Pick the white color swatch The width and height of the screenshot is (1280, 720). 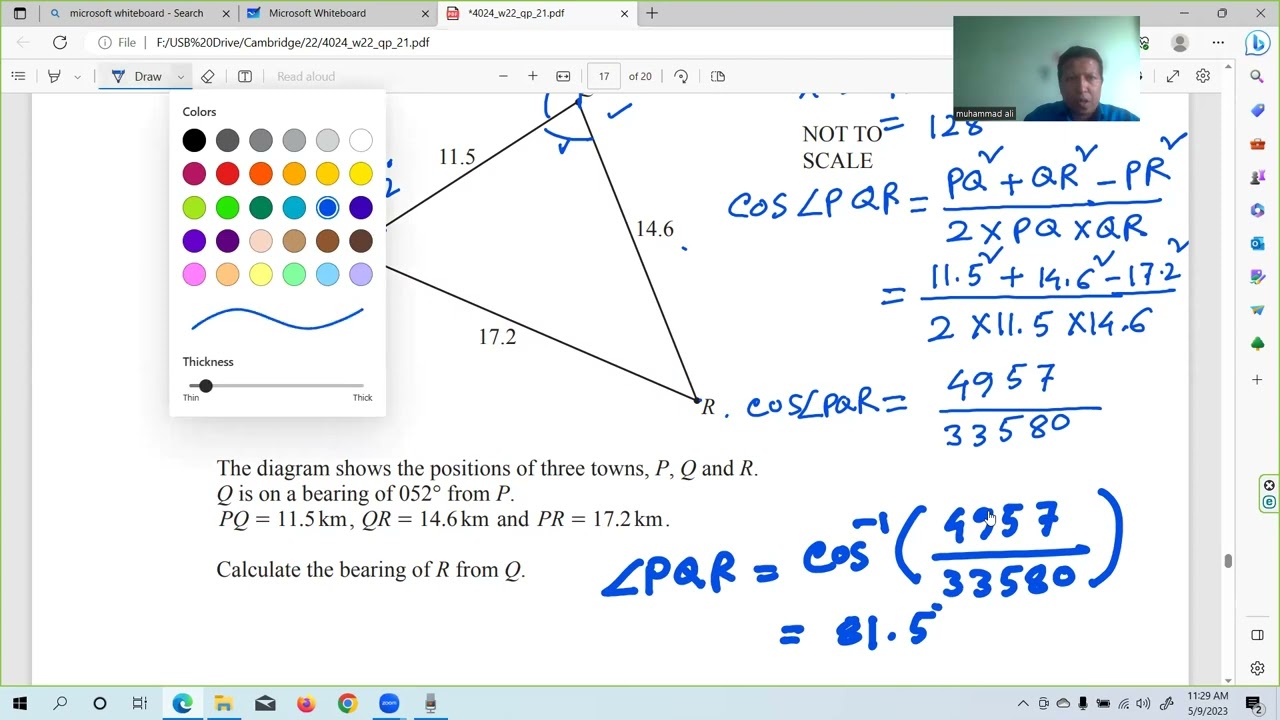tap(361, 141)
